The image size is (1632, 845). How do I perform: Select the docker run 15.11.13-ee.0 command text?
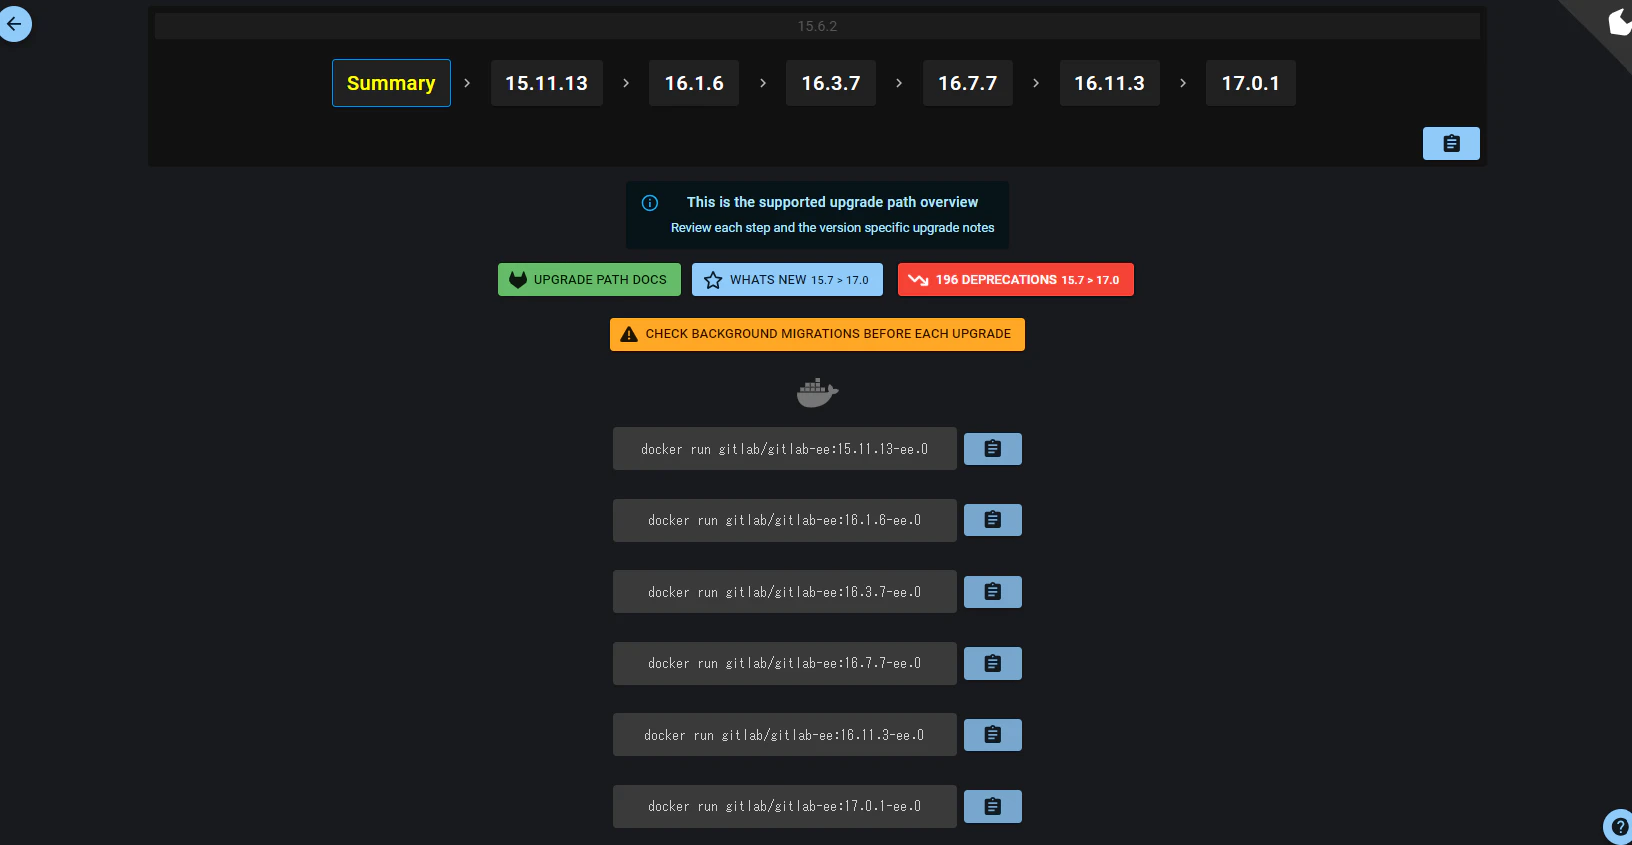click(785, 449)
